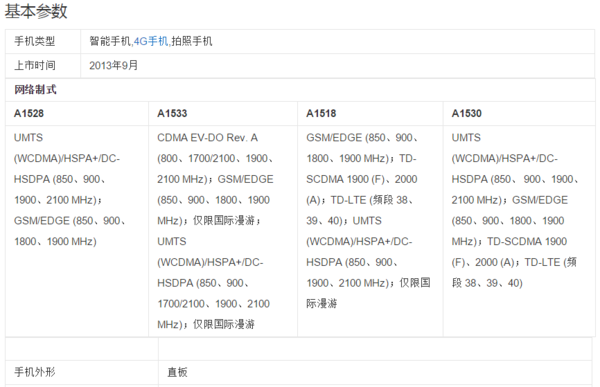Select the A1528 network bands cell
600x387 pixels.
[x=77, y=231]
